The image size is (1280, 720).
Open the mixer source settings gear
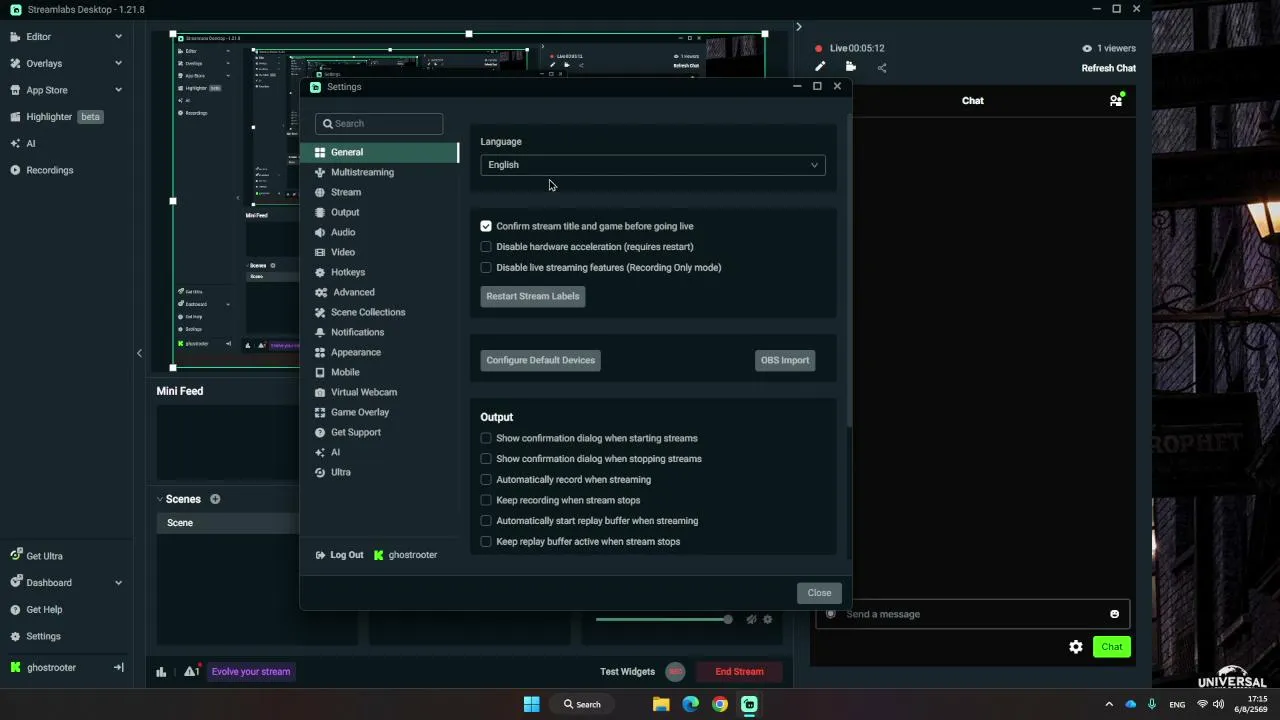point(767,620)
